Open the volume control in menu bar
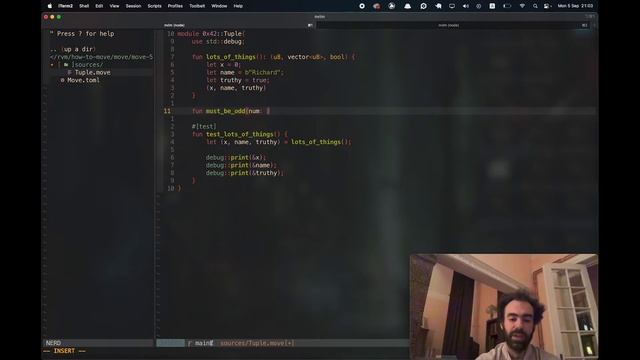This screenshot has width=640, height=360. tap(466, 6)
